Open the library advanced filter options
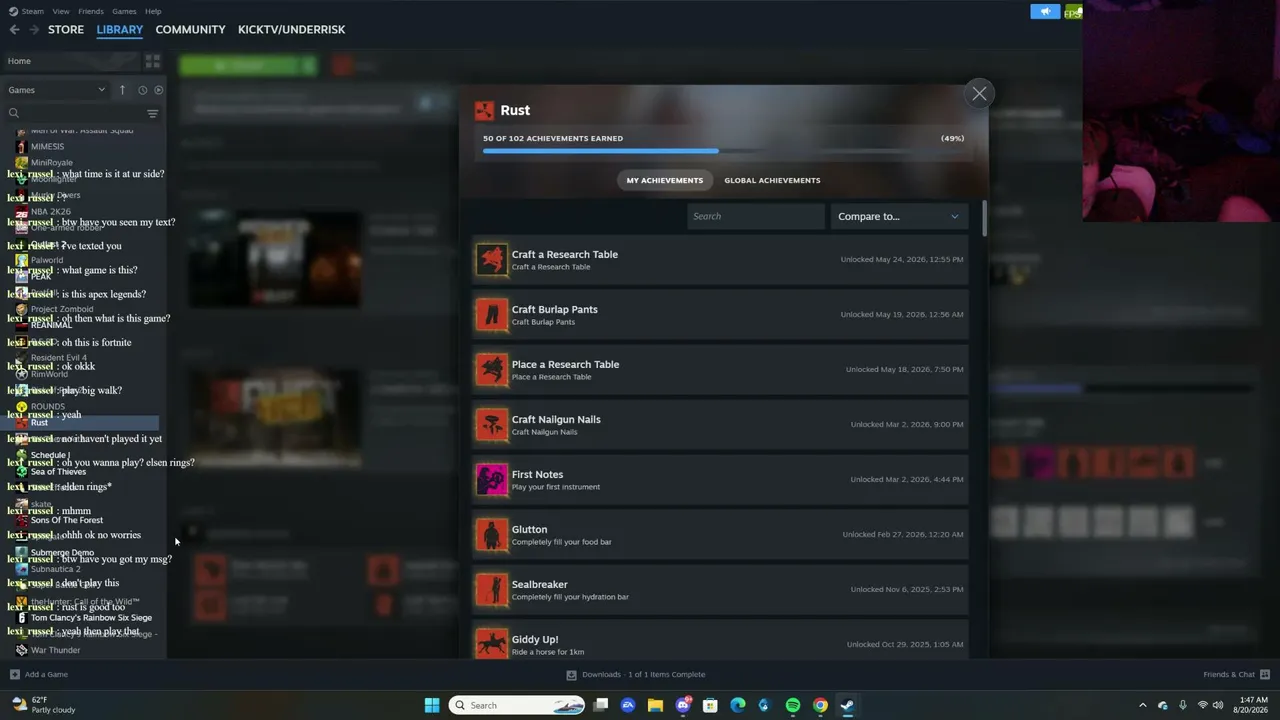Viewport: 1280px width, 720px height. tap(153, 114)
